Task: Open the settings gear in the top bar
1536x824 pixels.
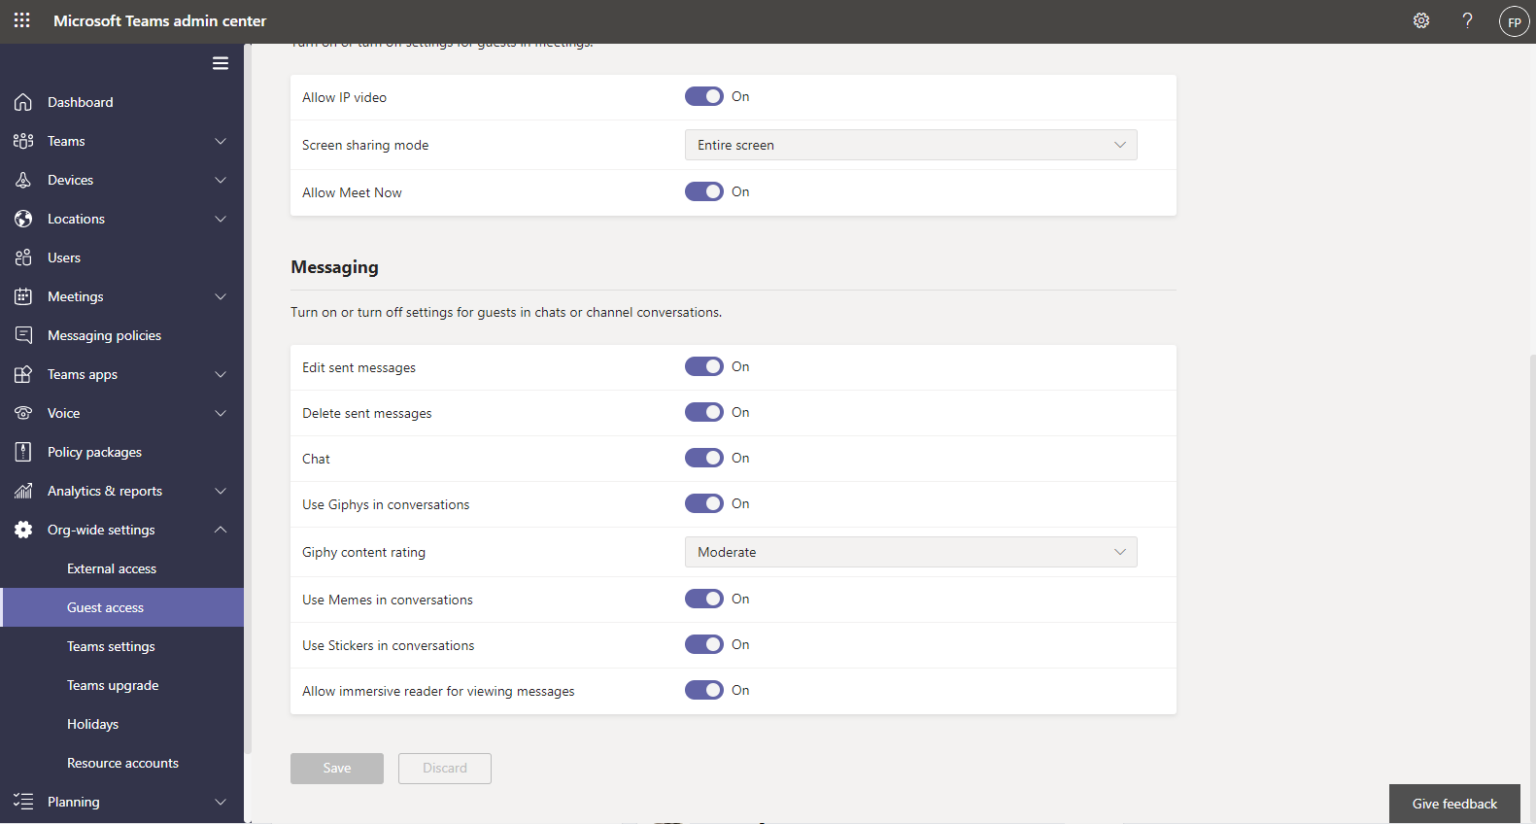Action: click(x=1421, y=20)
